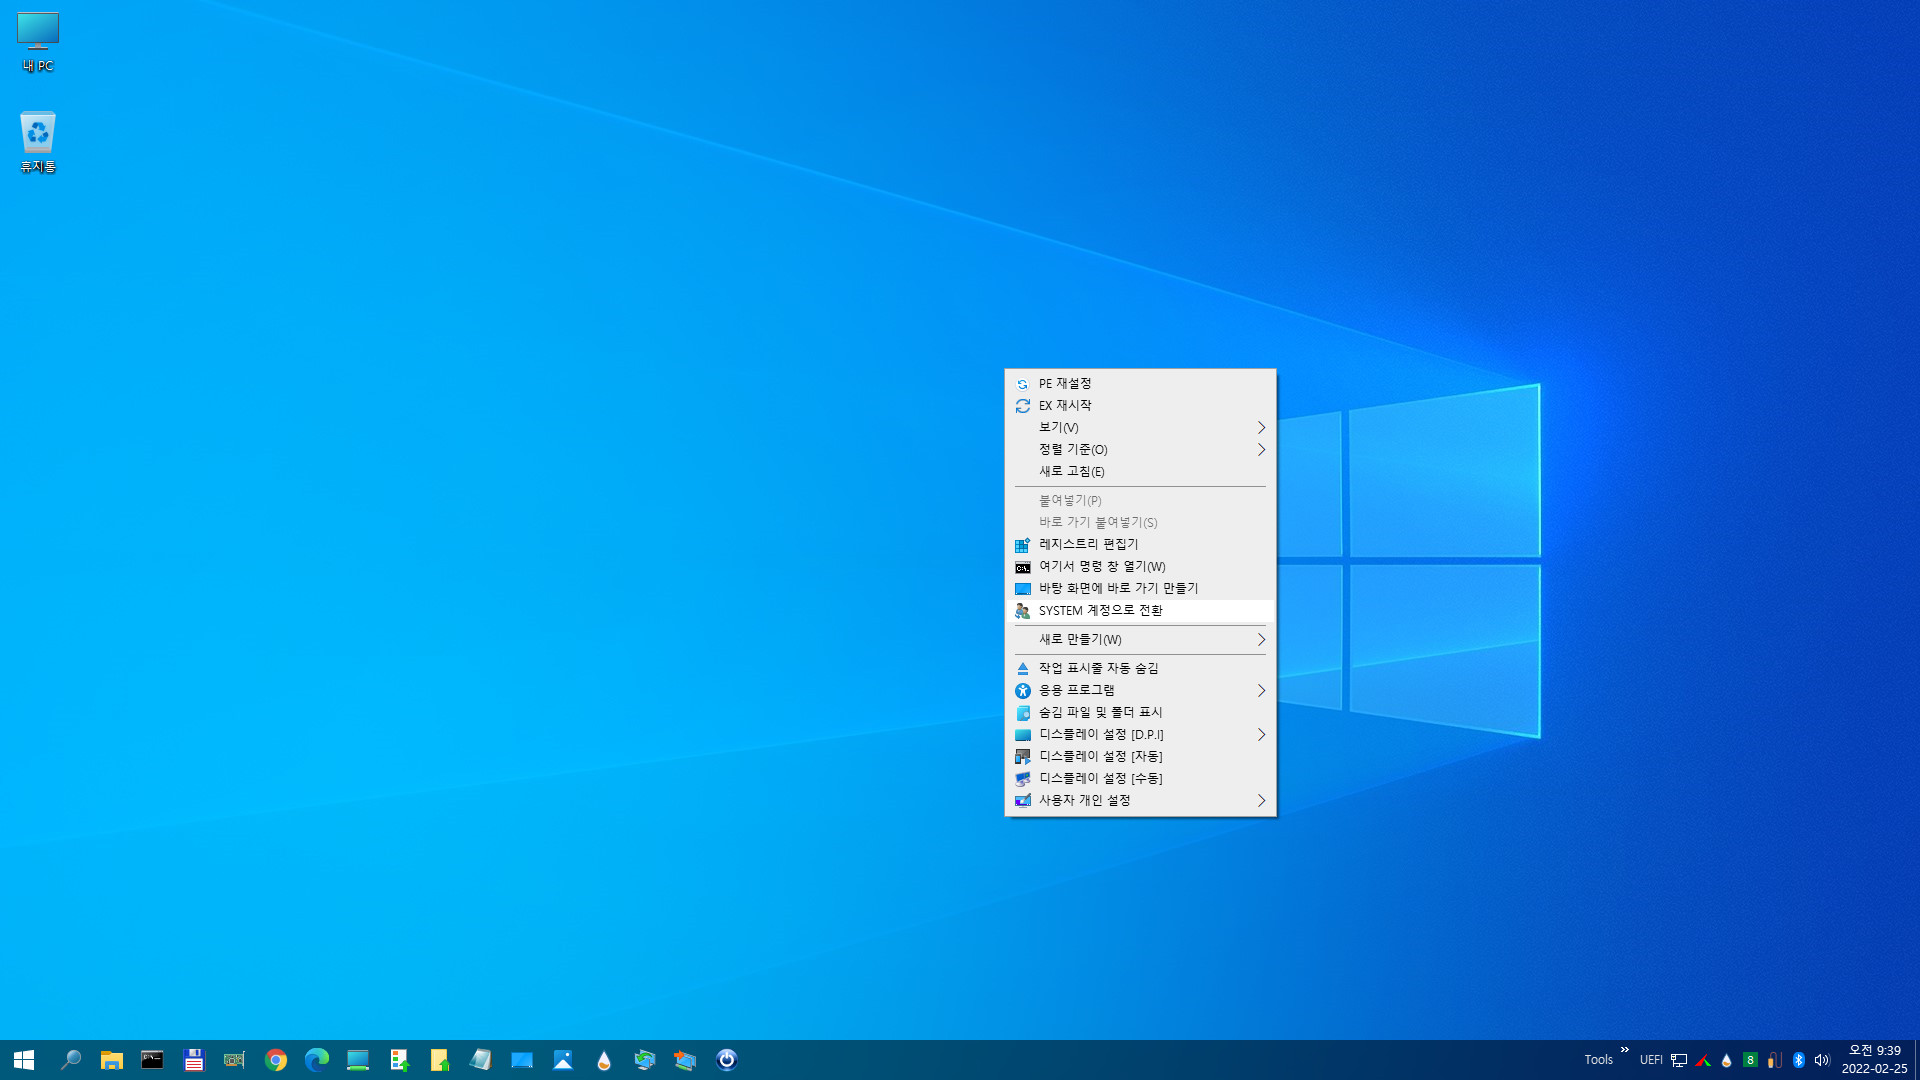Open the blue monitor screen icon in taskbar
1920x1080 pixels.
(522, 1060)
